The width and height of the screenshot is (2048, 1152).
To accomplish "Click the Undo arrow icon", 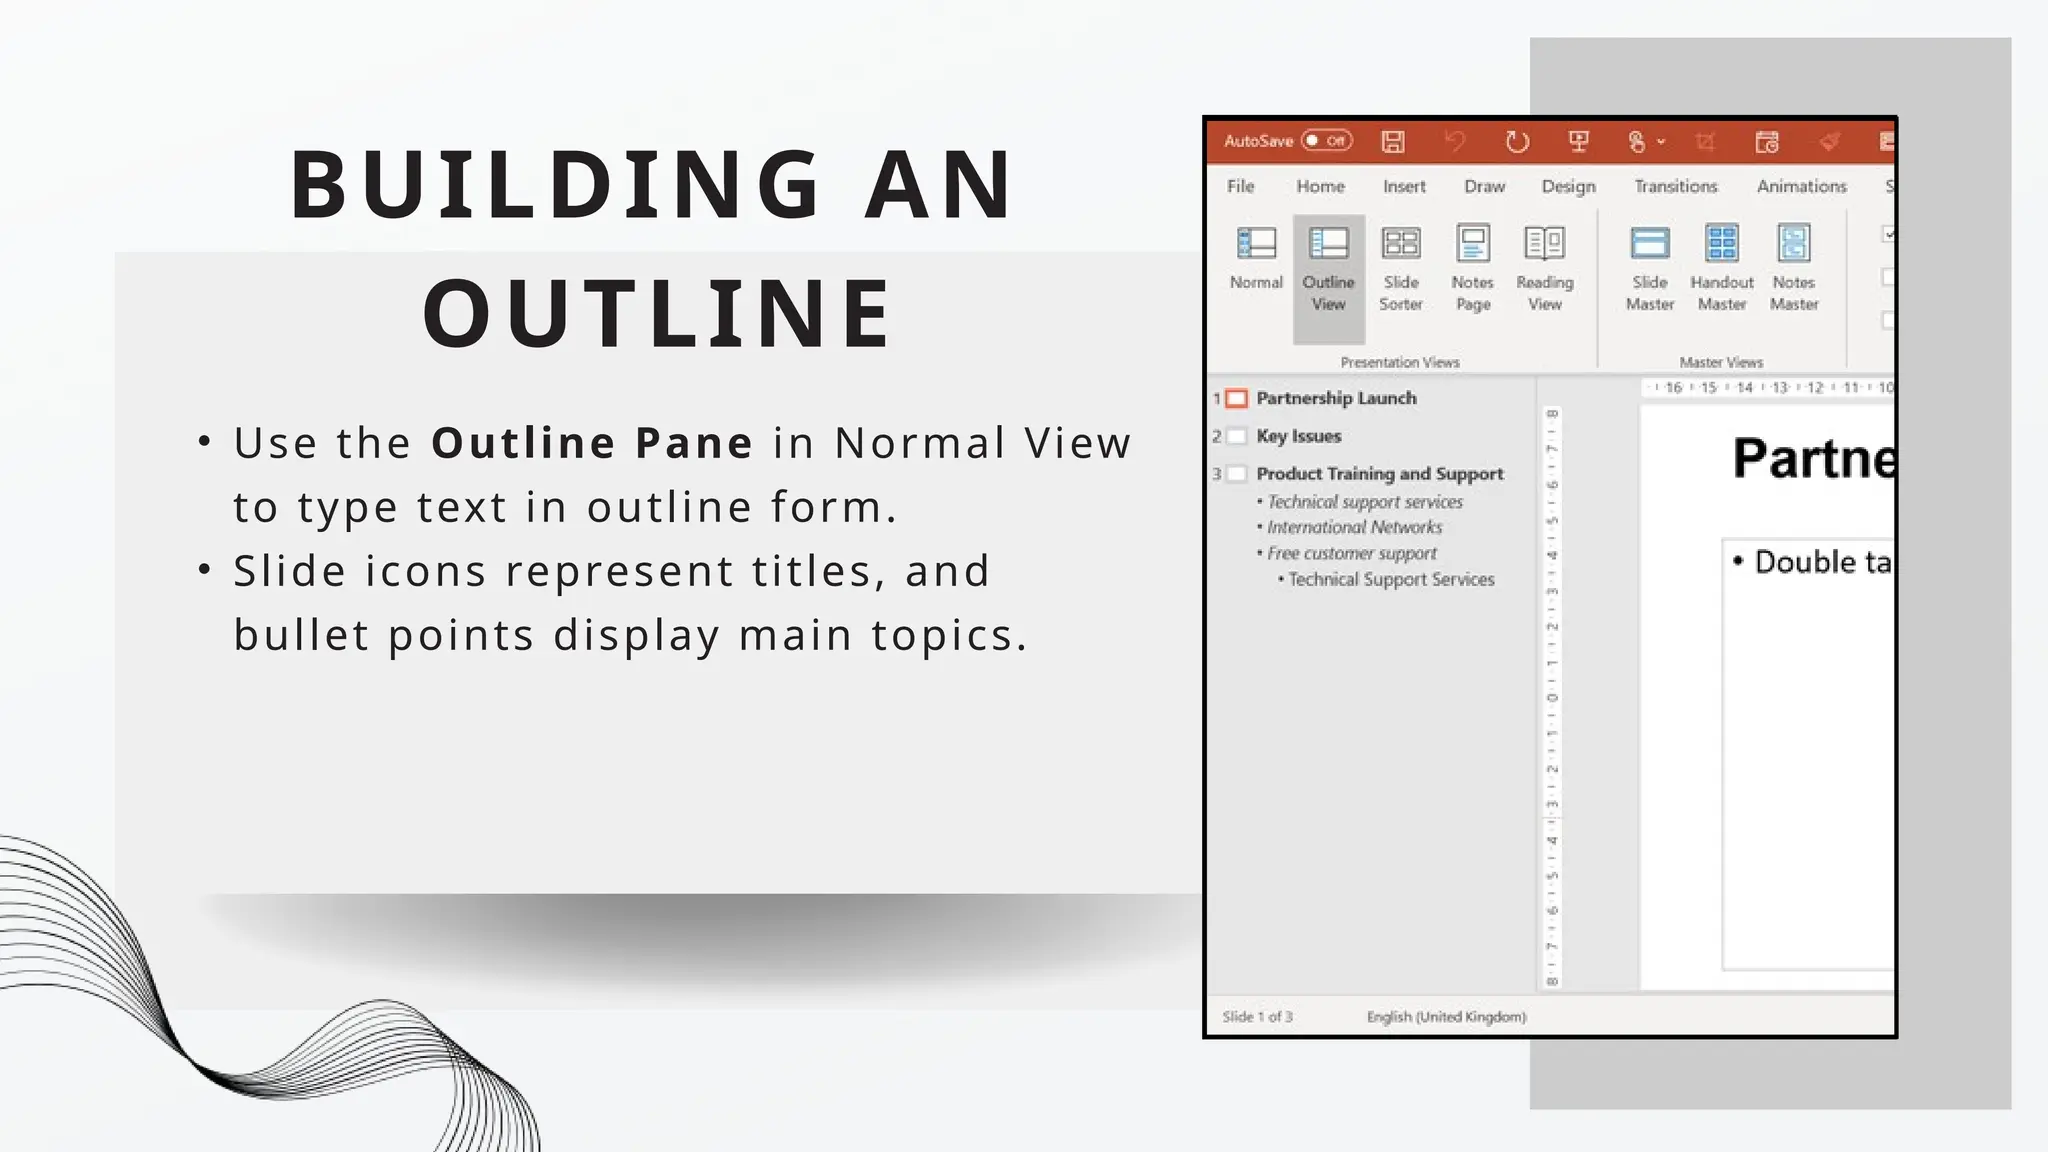I will click(1455, 142).
